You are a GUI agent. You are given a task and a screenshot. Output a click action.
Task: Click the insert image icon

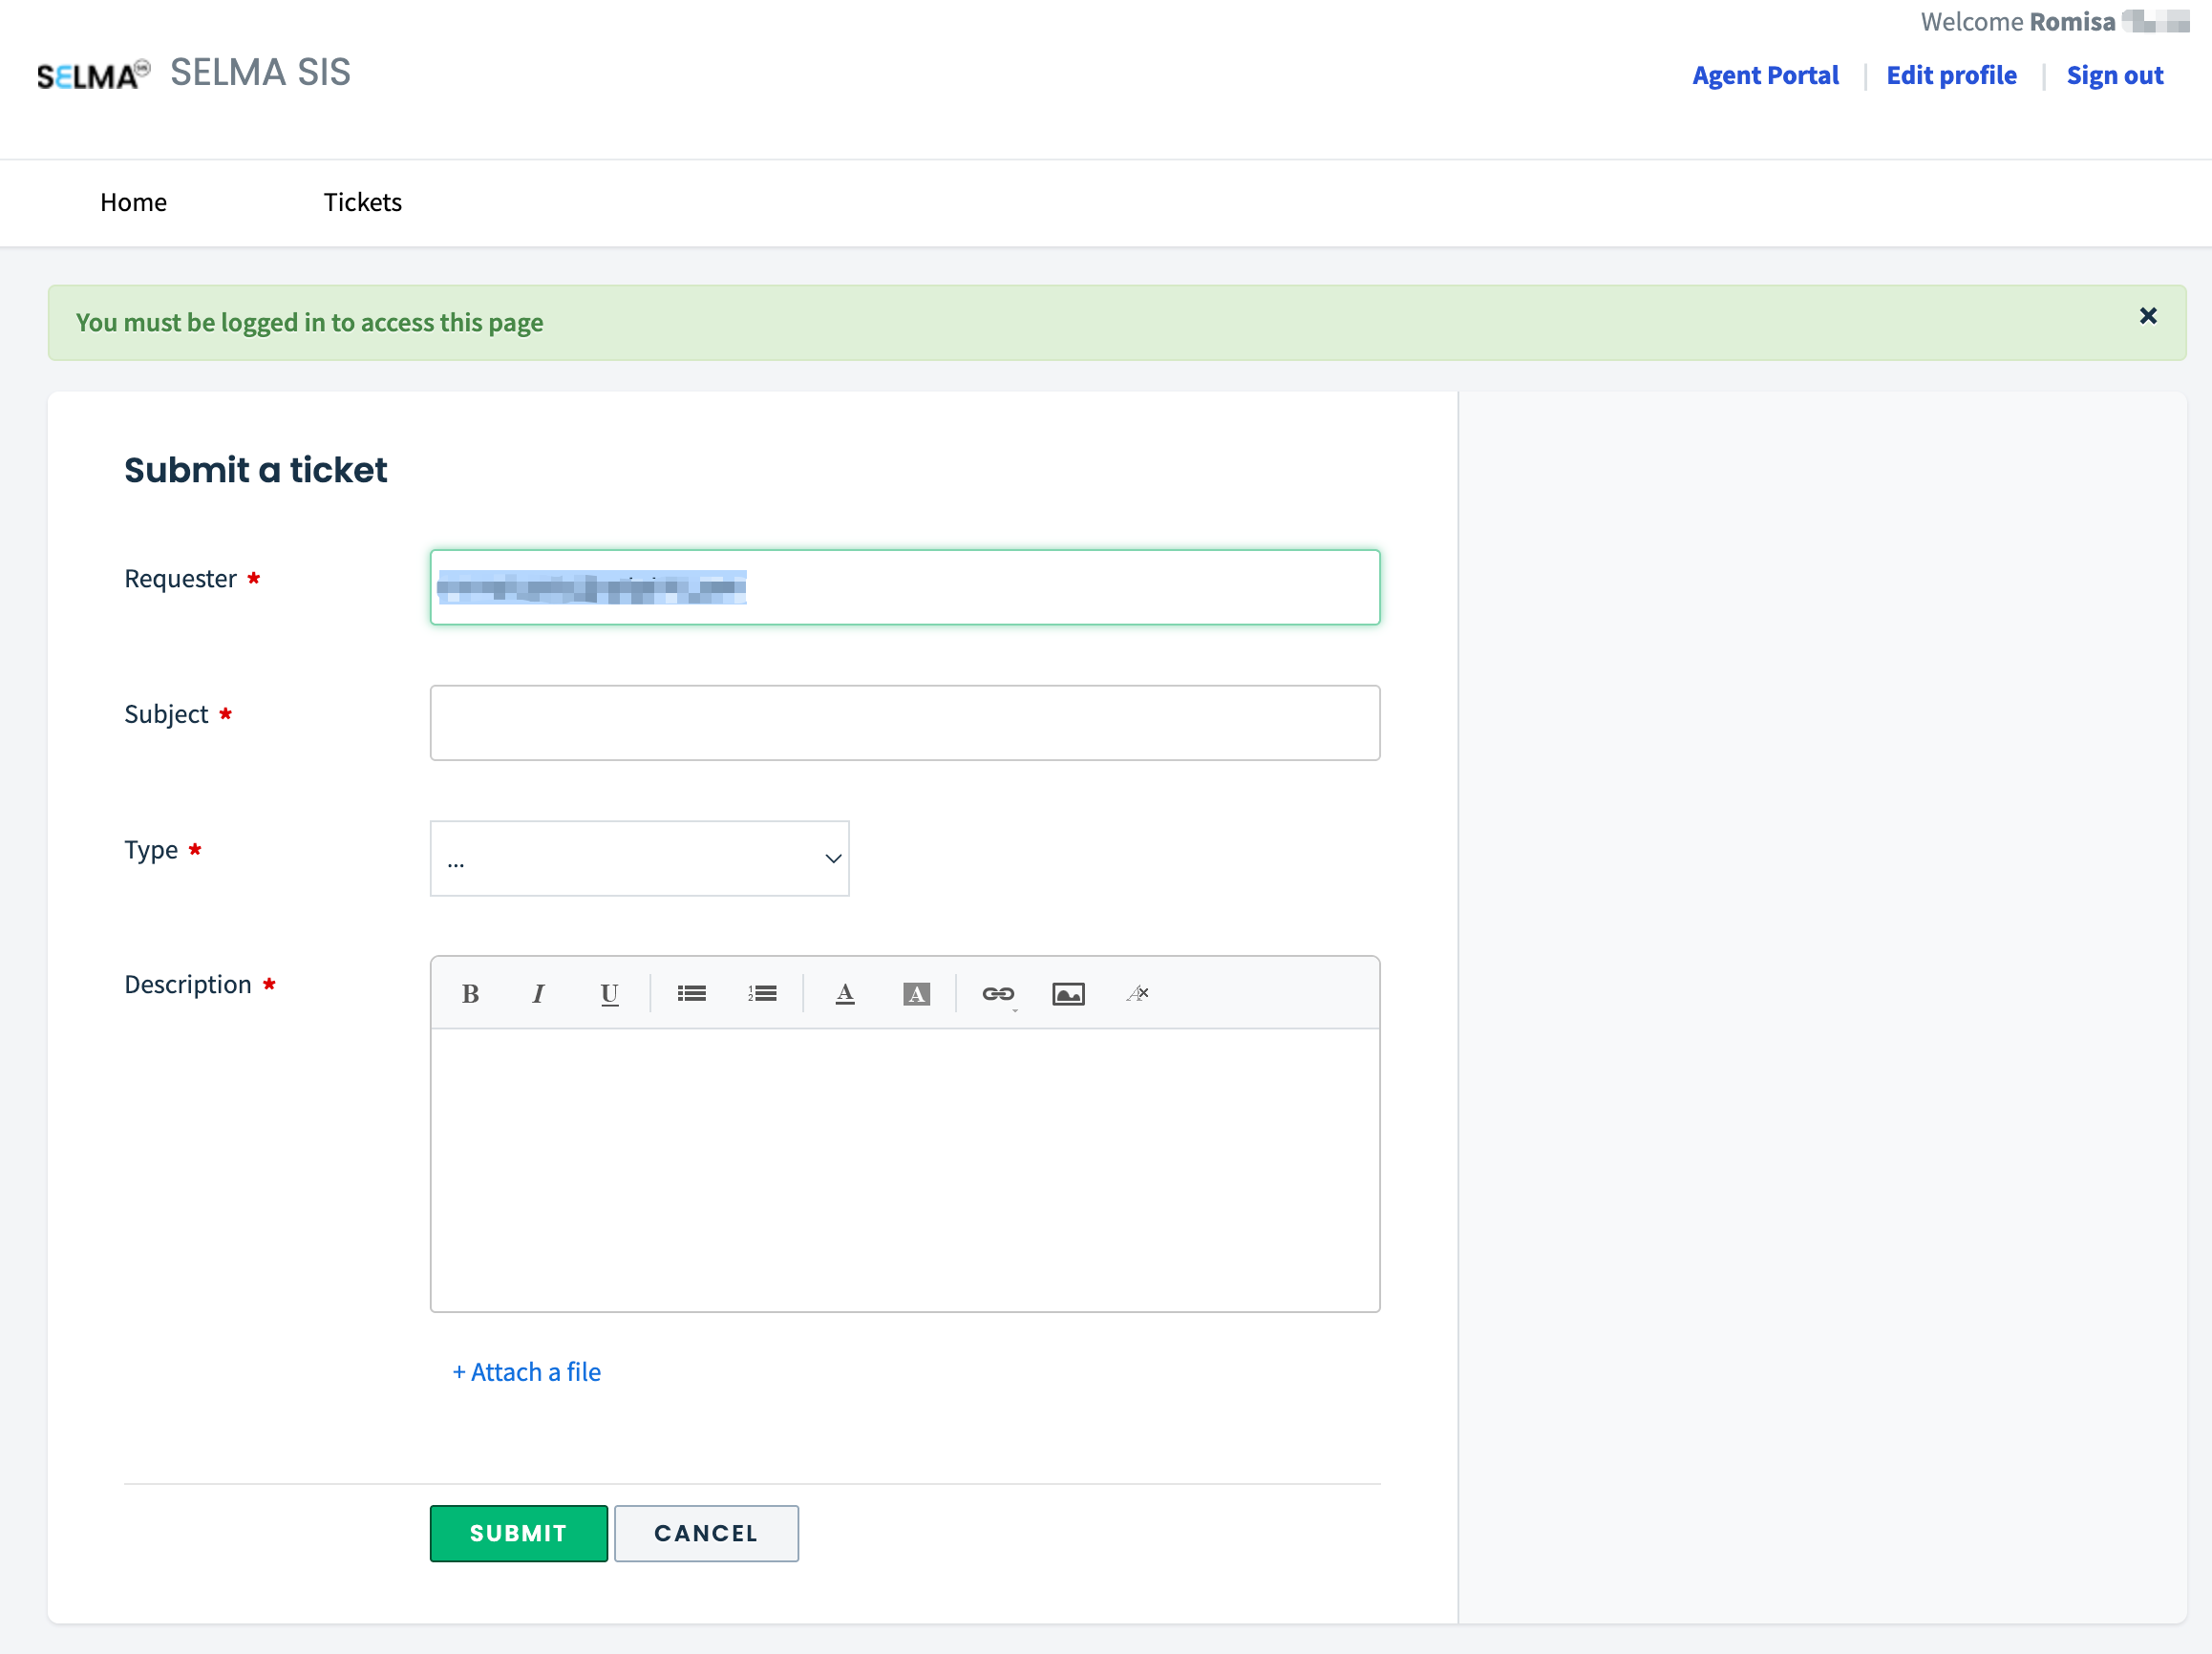[x=1068, y=994]
